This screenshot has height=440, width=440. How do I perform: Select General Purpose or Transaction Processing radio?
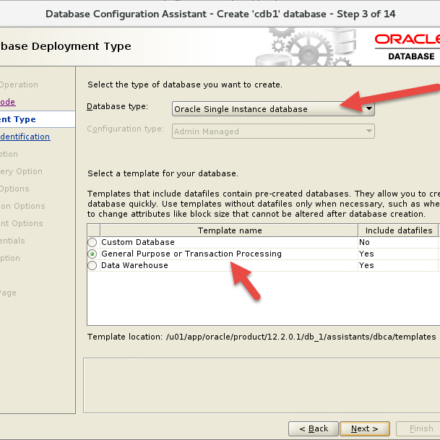pos(92,254)
